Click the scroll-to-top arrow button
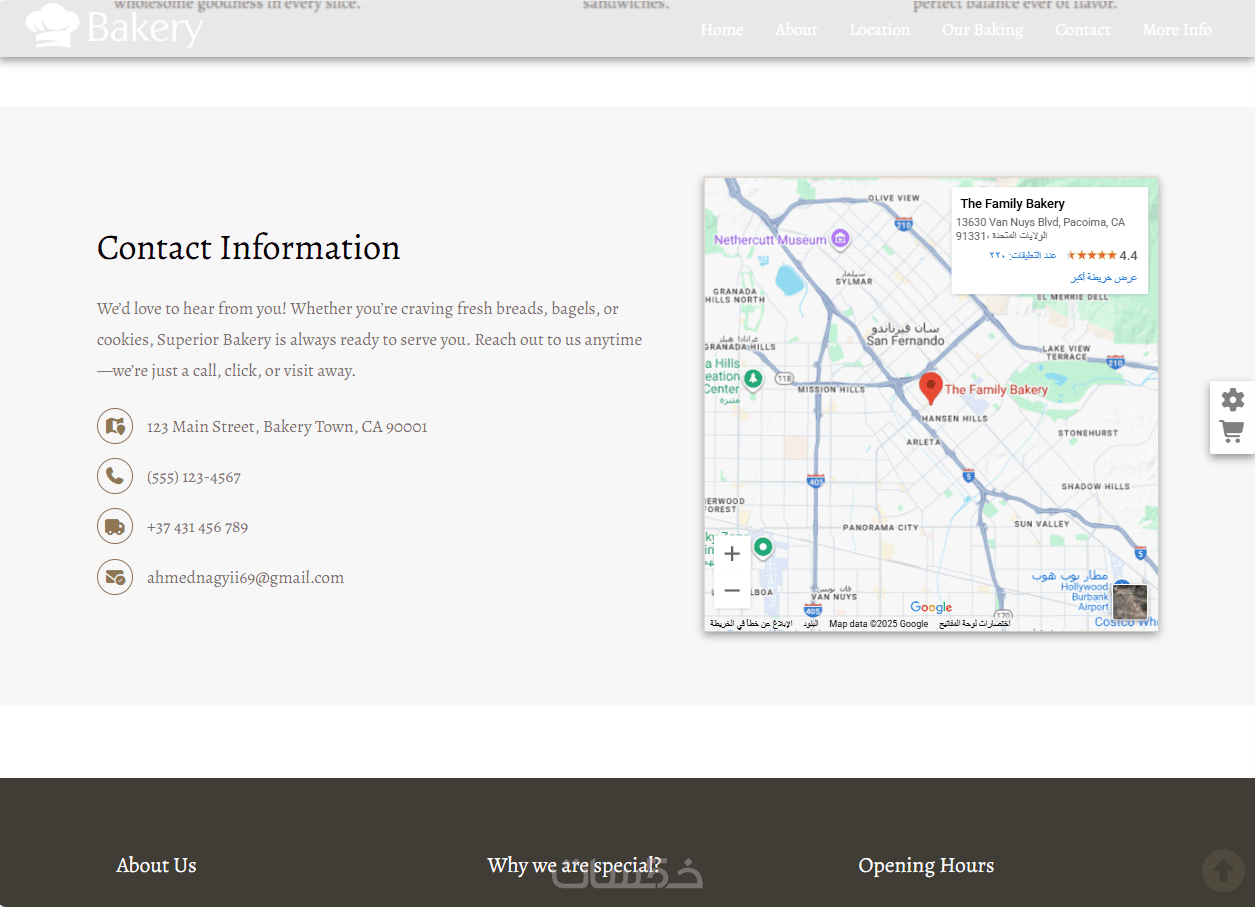The image size is (1256, 907). [x=1223, y=871]
